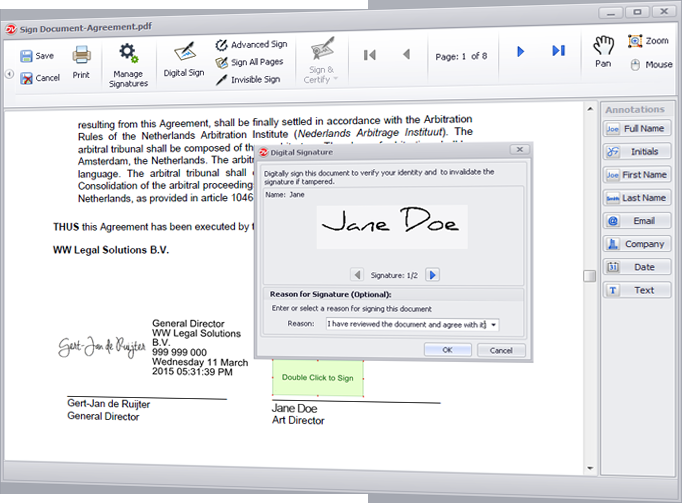The height and width of the screenshot is (503, 682).
Task: Add Email annotation
Action: tap(637, 221)
